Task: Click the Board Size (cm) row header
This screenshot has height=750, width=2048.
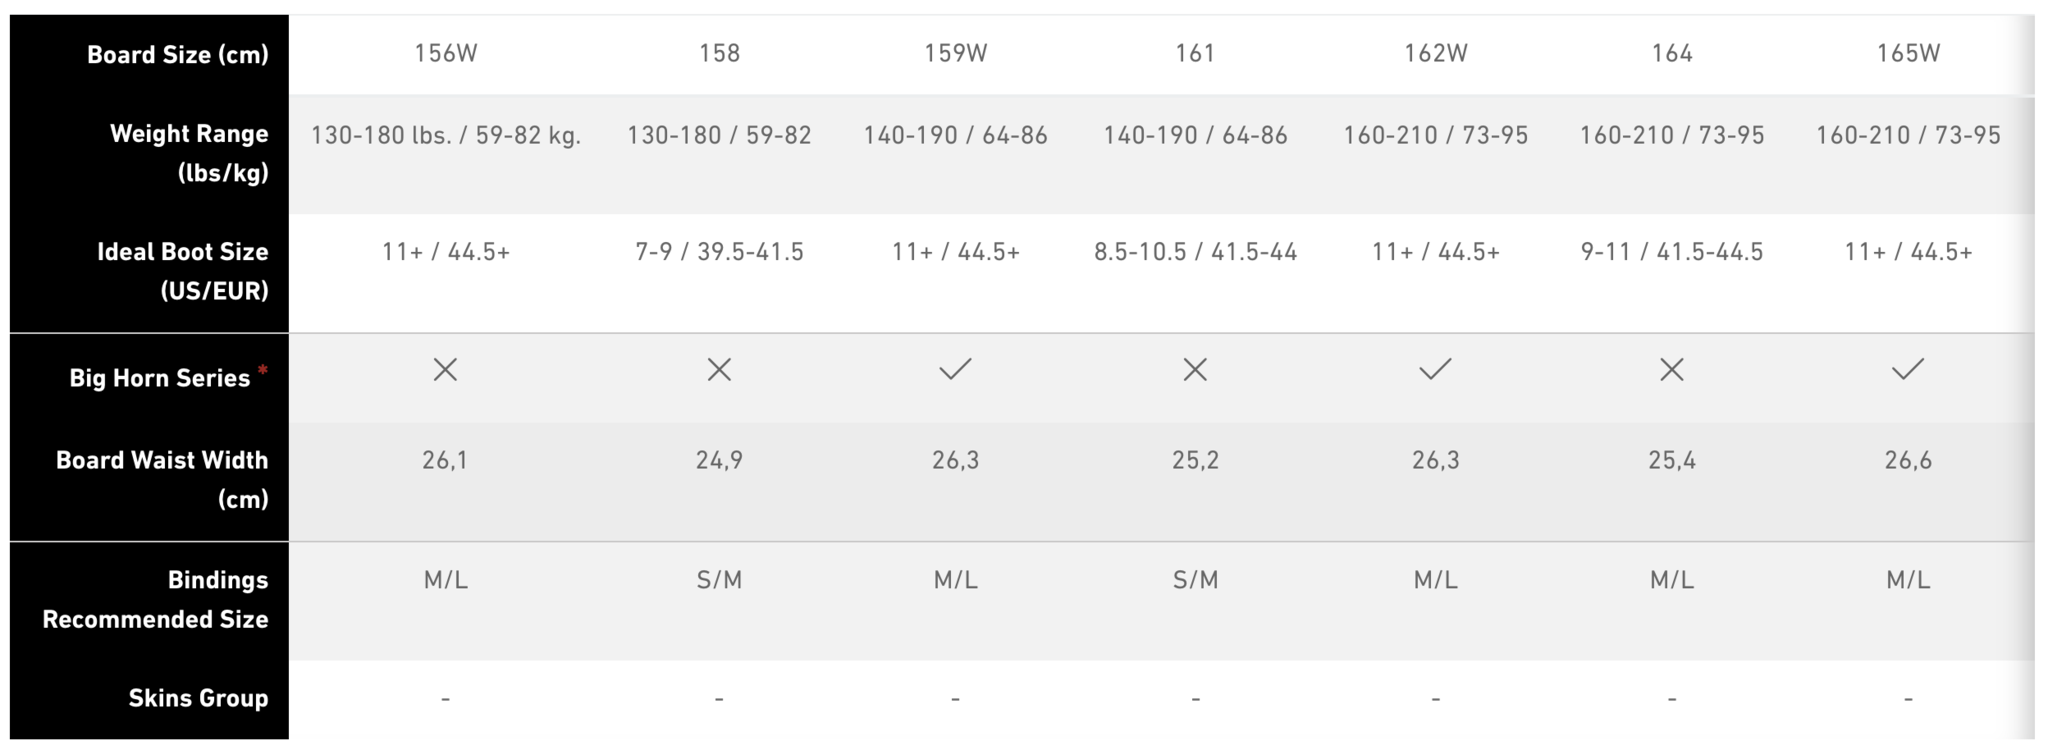Action: (178, 55)
